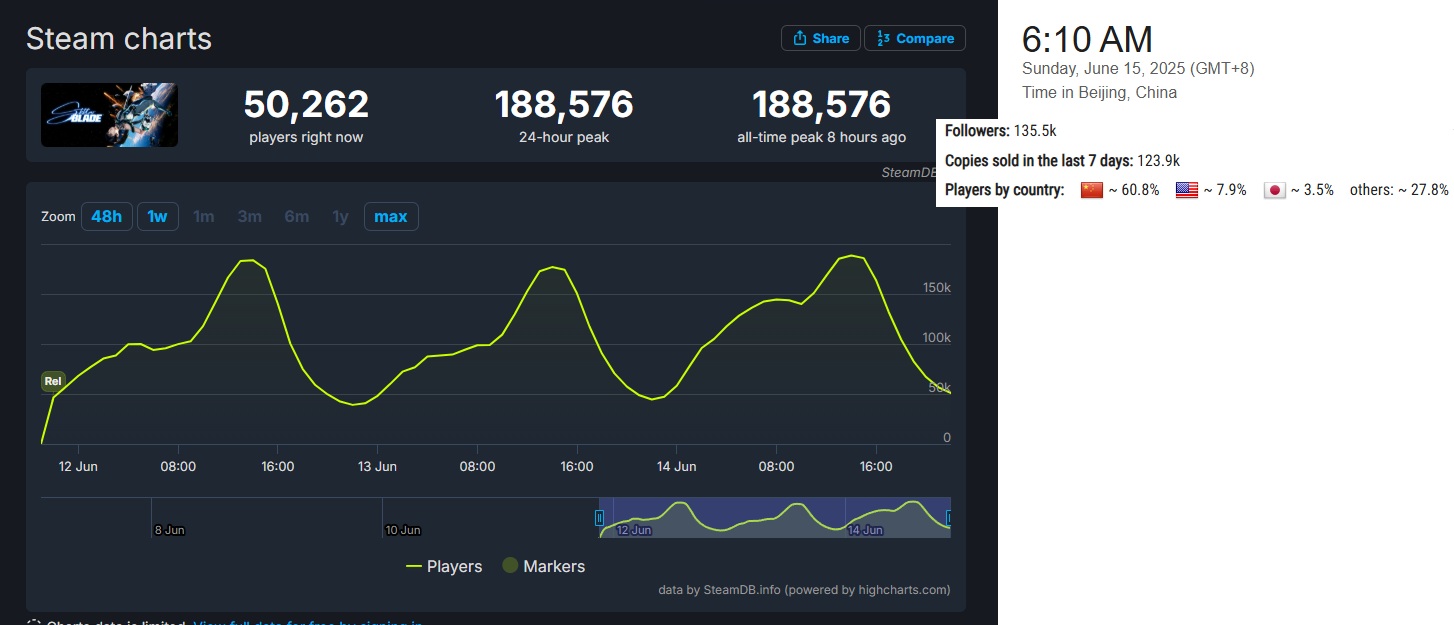Image resolution: width=1454 pixels, height=625 pixels.
Task: Click the 50,262 players right now figure
Action: (x=306, y=104)
